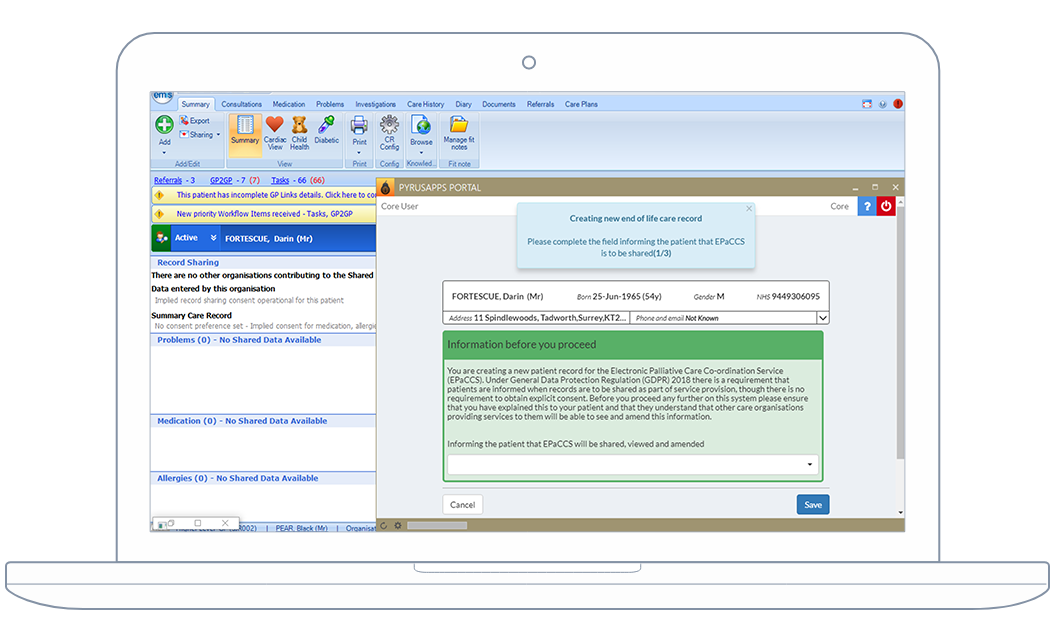Screen dimensions: 1055x641
Task: Click the Pyrusapps Portal pear logo icon
Action: [x=386, y=188]
